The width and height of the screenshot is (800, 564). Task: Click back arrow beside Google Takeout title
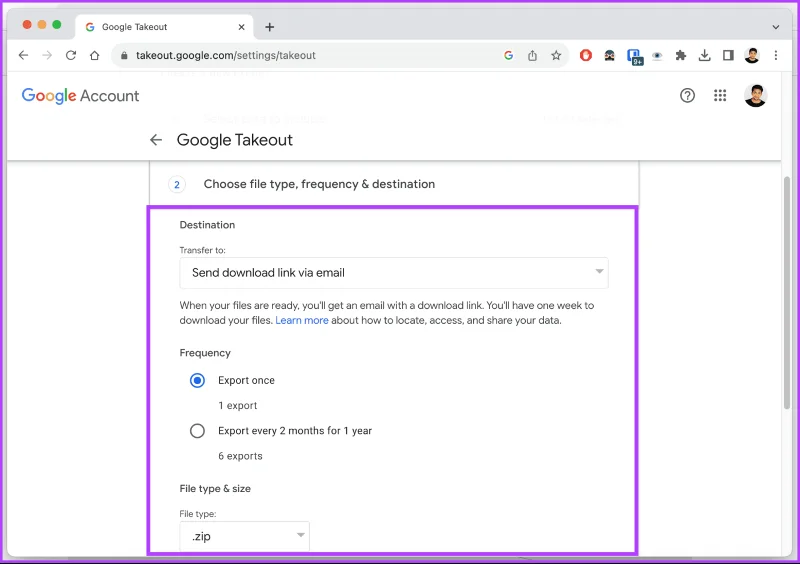click(x=156, y=140)
